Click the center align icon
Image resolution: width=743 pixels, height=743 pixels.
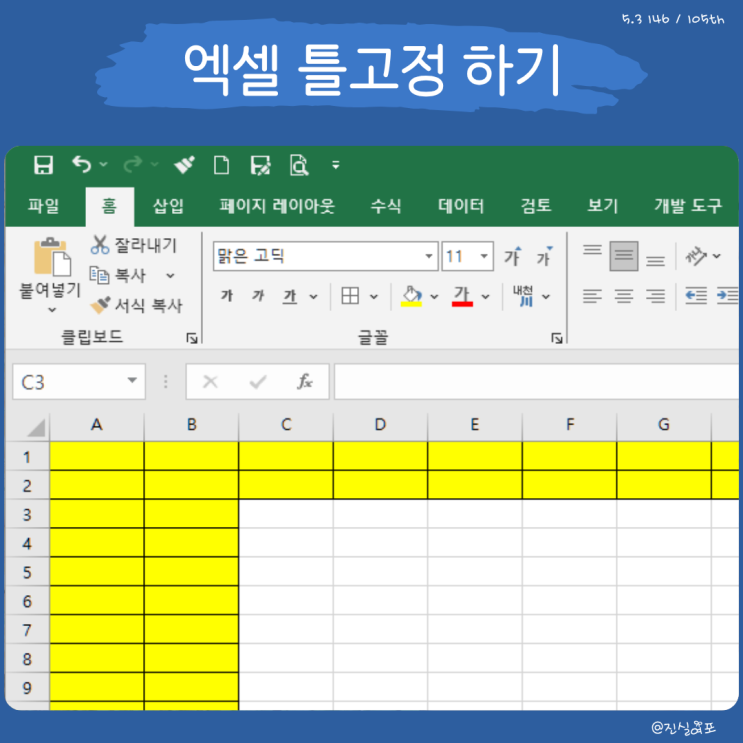pyautogui.click(x=624, y=296)
